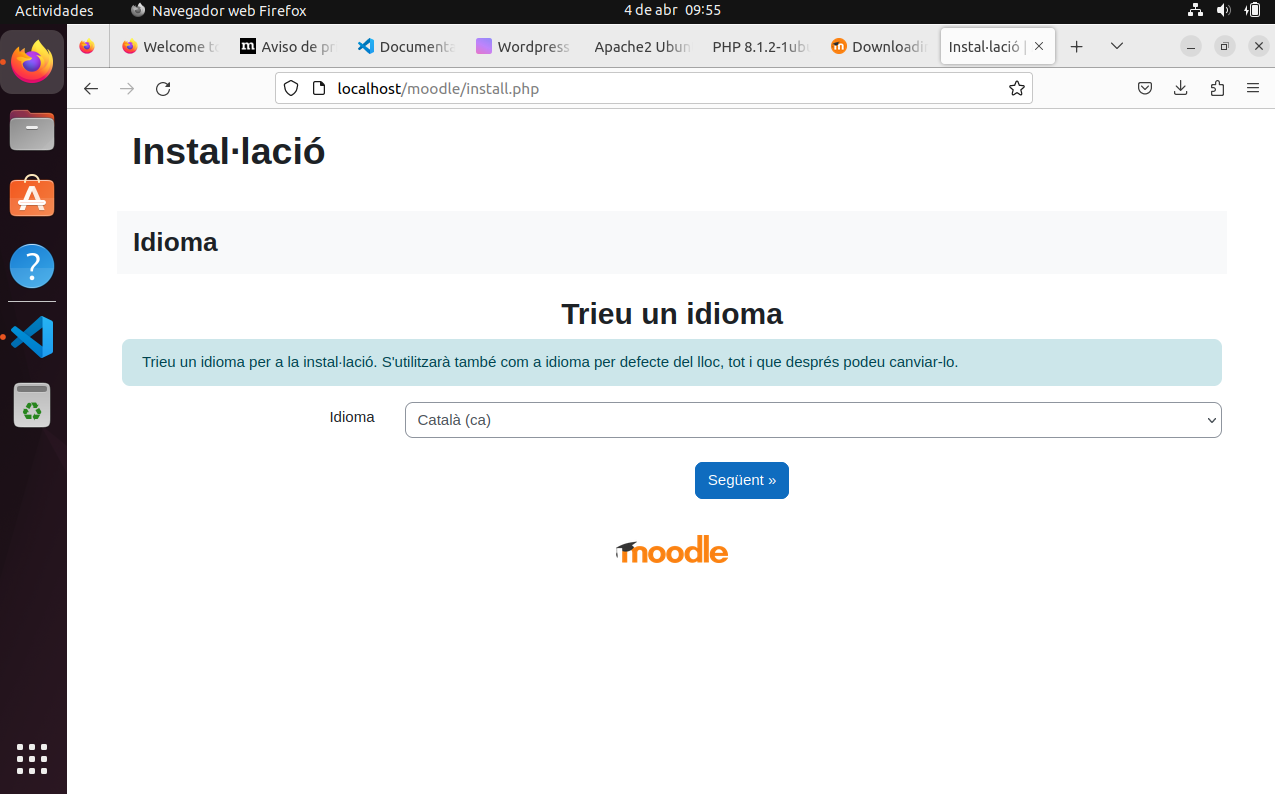Image resolution: width=1275 pixels, height=794 pixels.
Task: Click the volume indicator in the system tray
Action: (x=1222, y=11)
